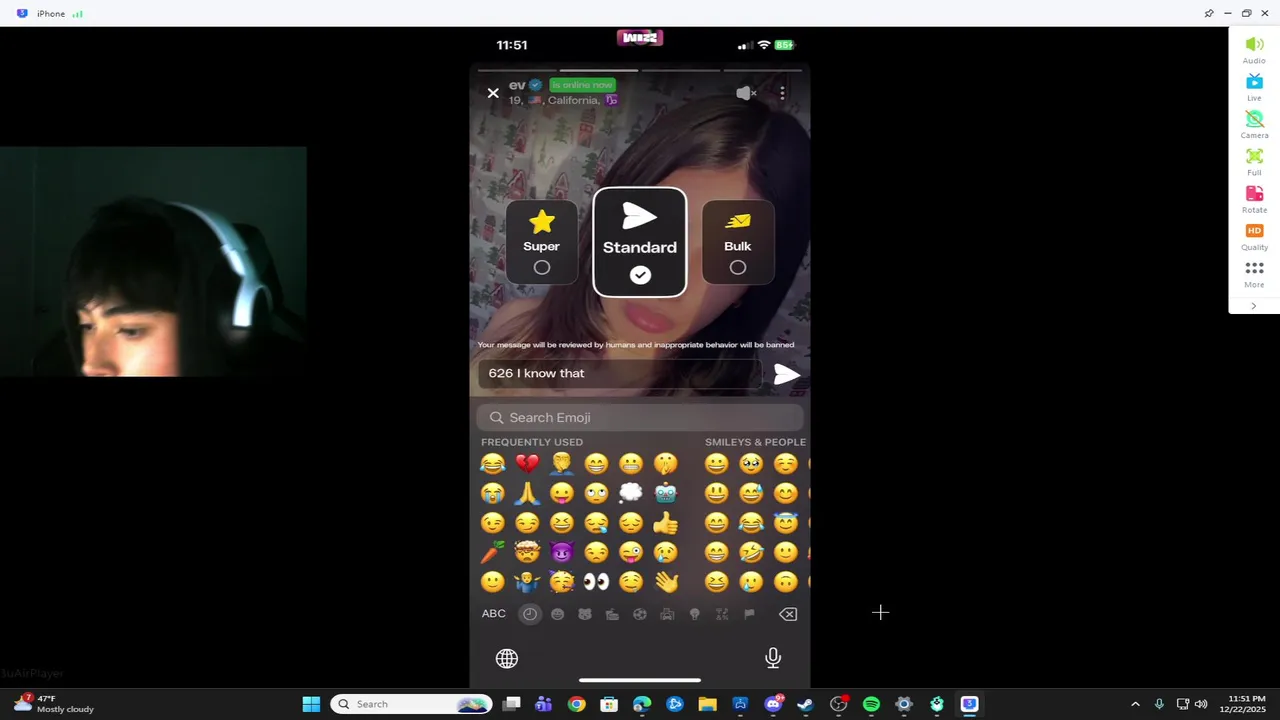The image size is (1280, 720).
Task: Jump to animals emoji category tab
Action: (x=585, y=614)
